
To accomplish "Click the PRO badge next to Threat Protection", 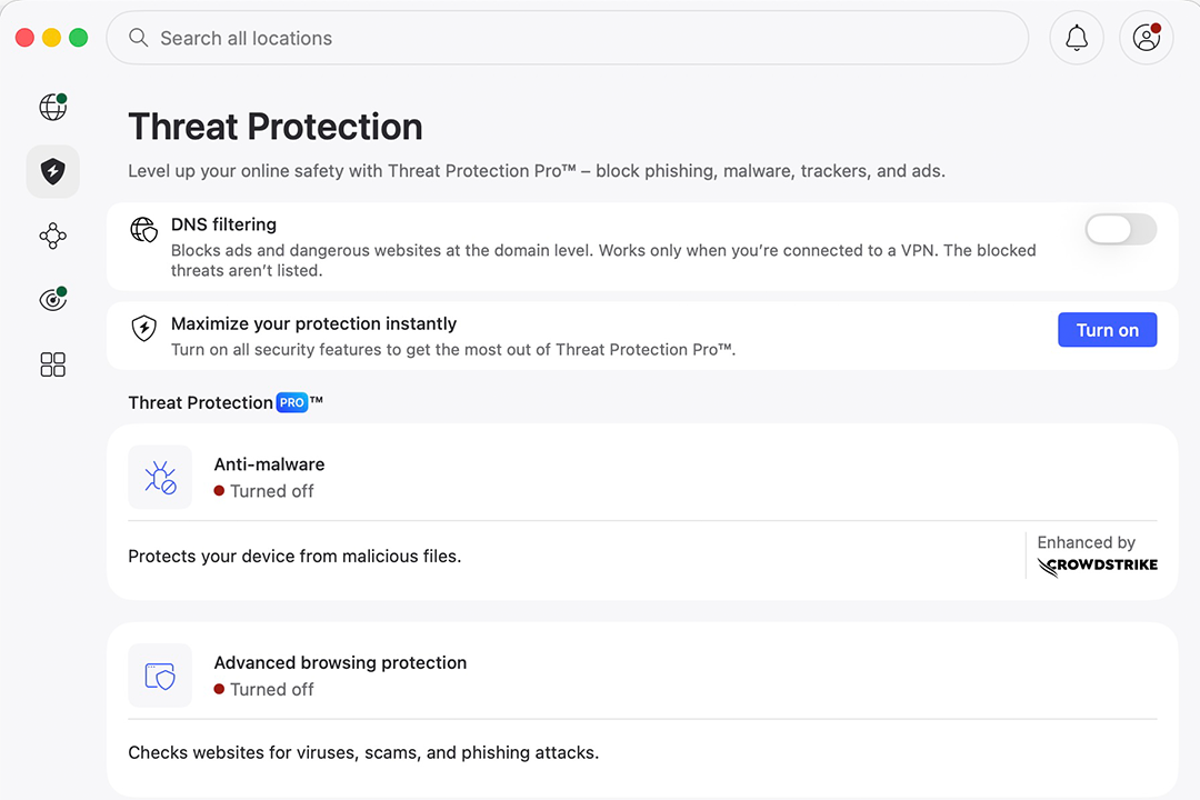I will coord(291,403).
